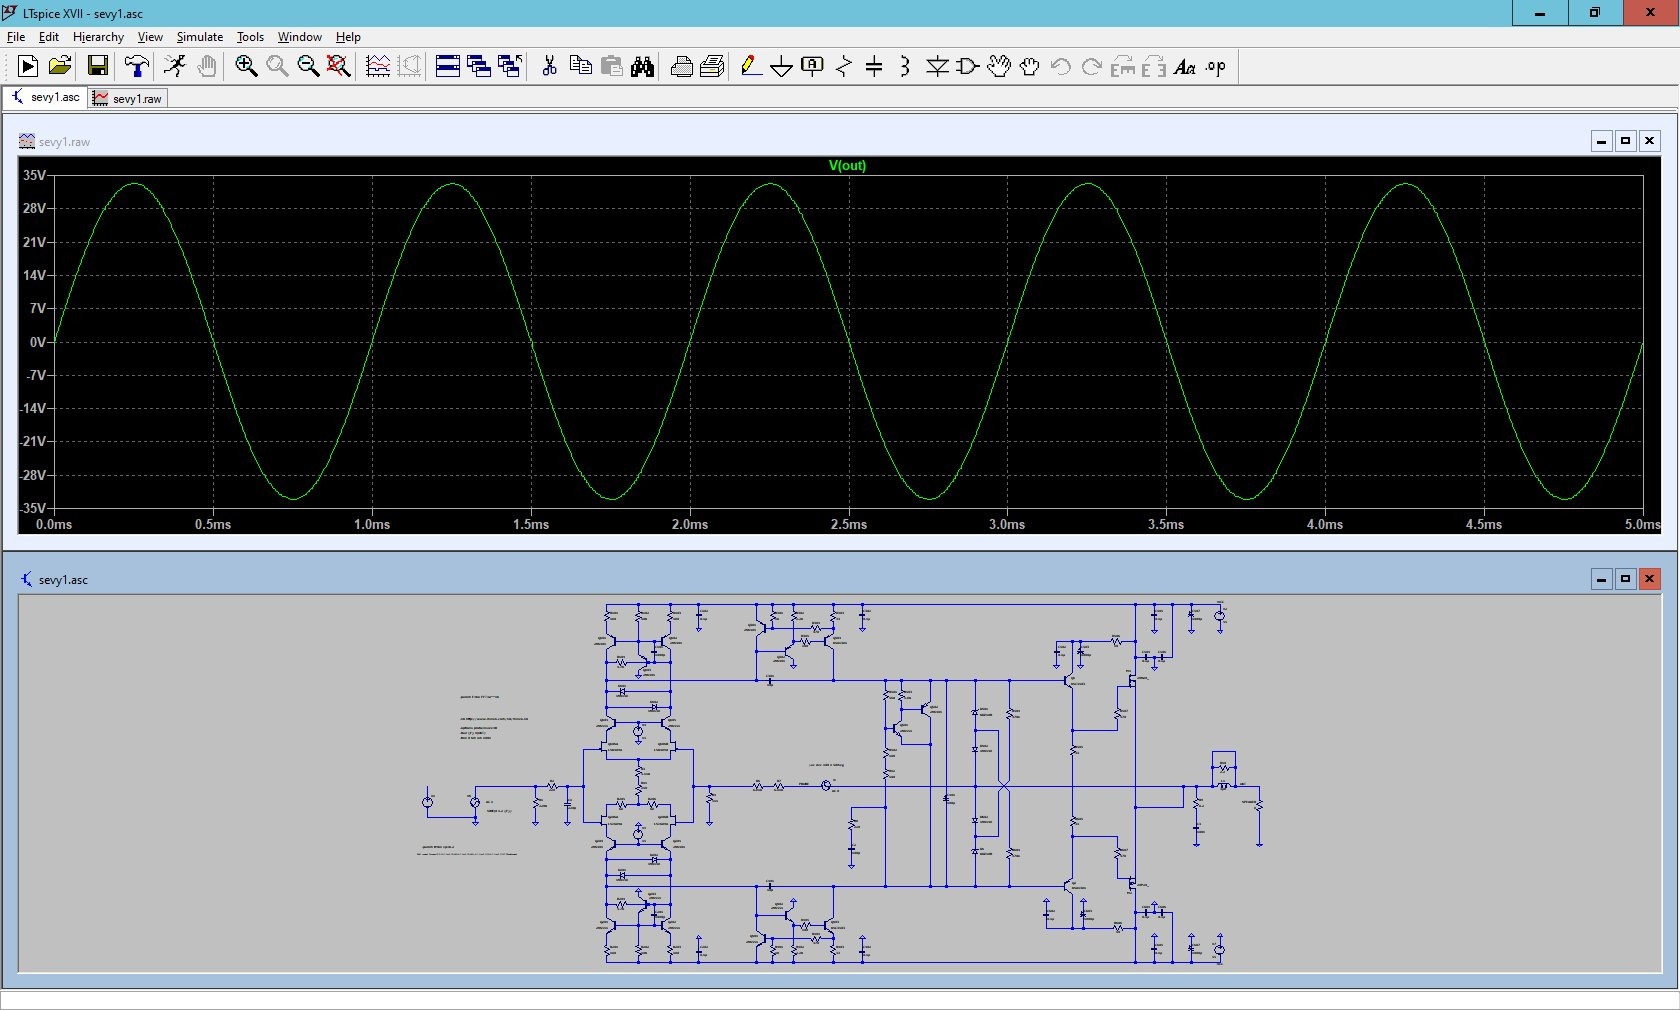
Task: Maximize the sevy1.raw plot window
Action: click(x=1625, y=141)
